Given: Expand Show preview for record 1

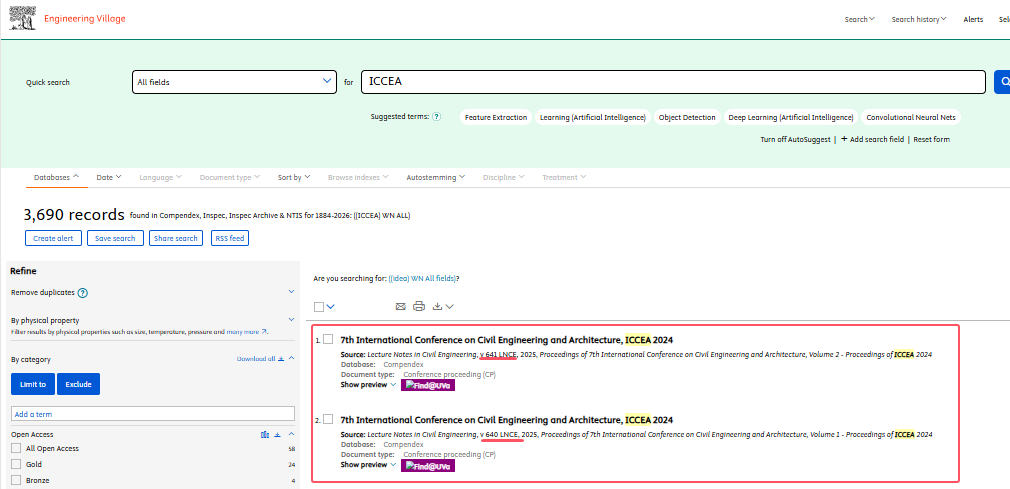Looking at the screenshot, I should click(368, 385).
